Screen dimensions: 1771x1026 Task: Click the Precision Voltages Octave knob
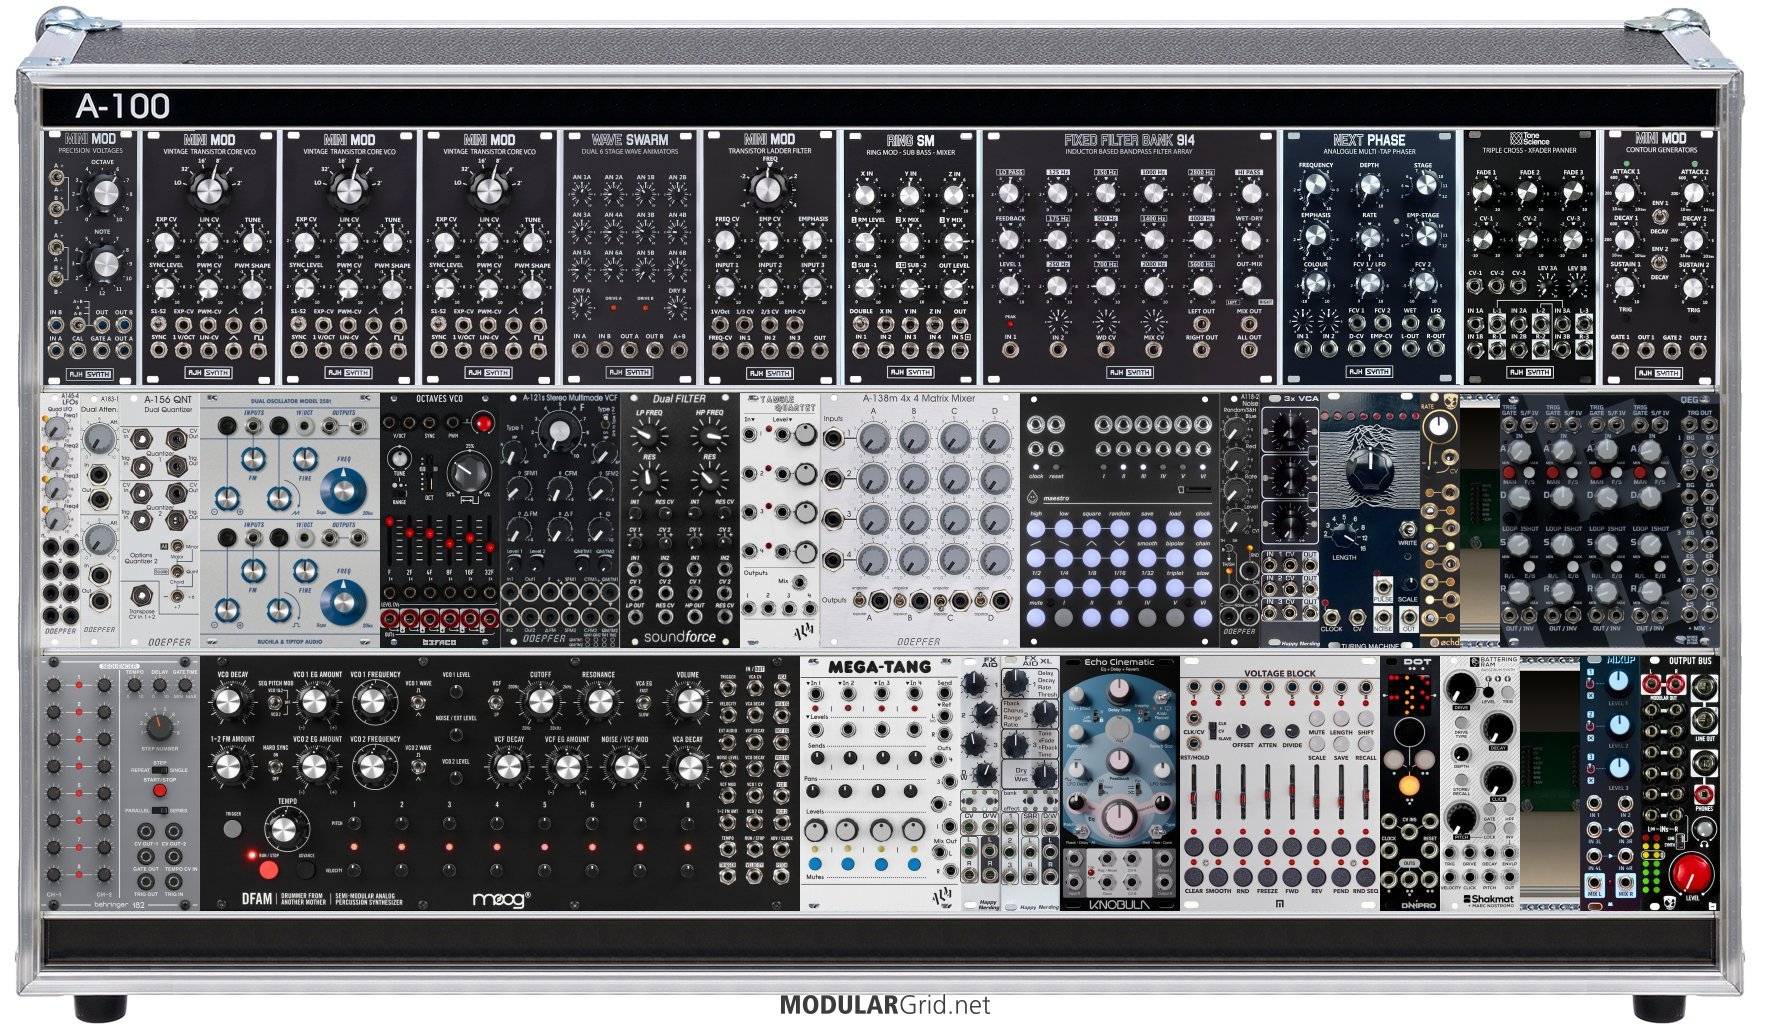(102, 190)
